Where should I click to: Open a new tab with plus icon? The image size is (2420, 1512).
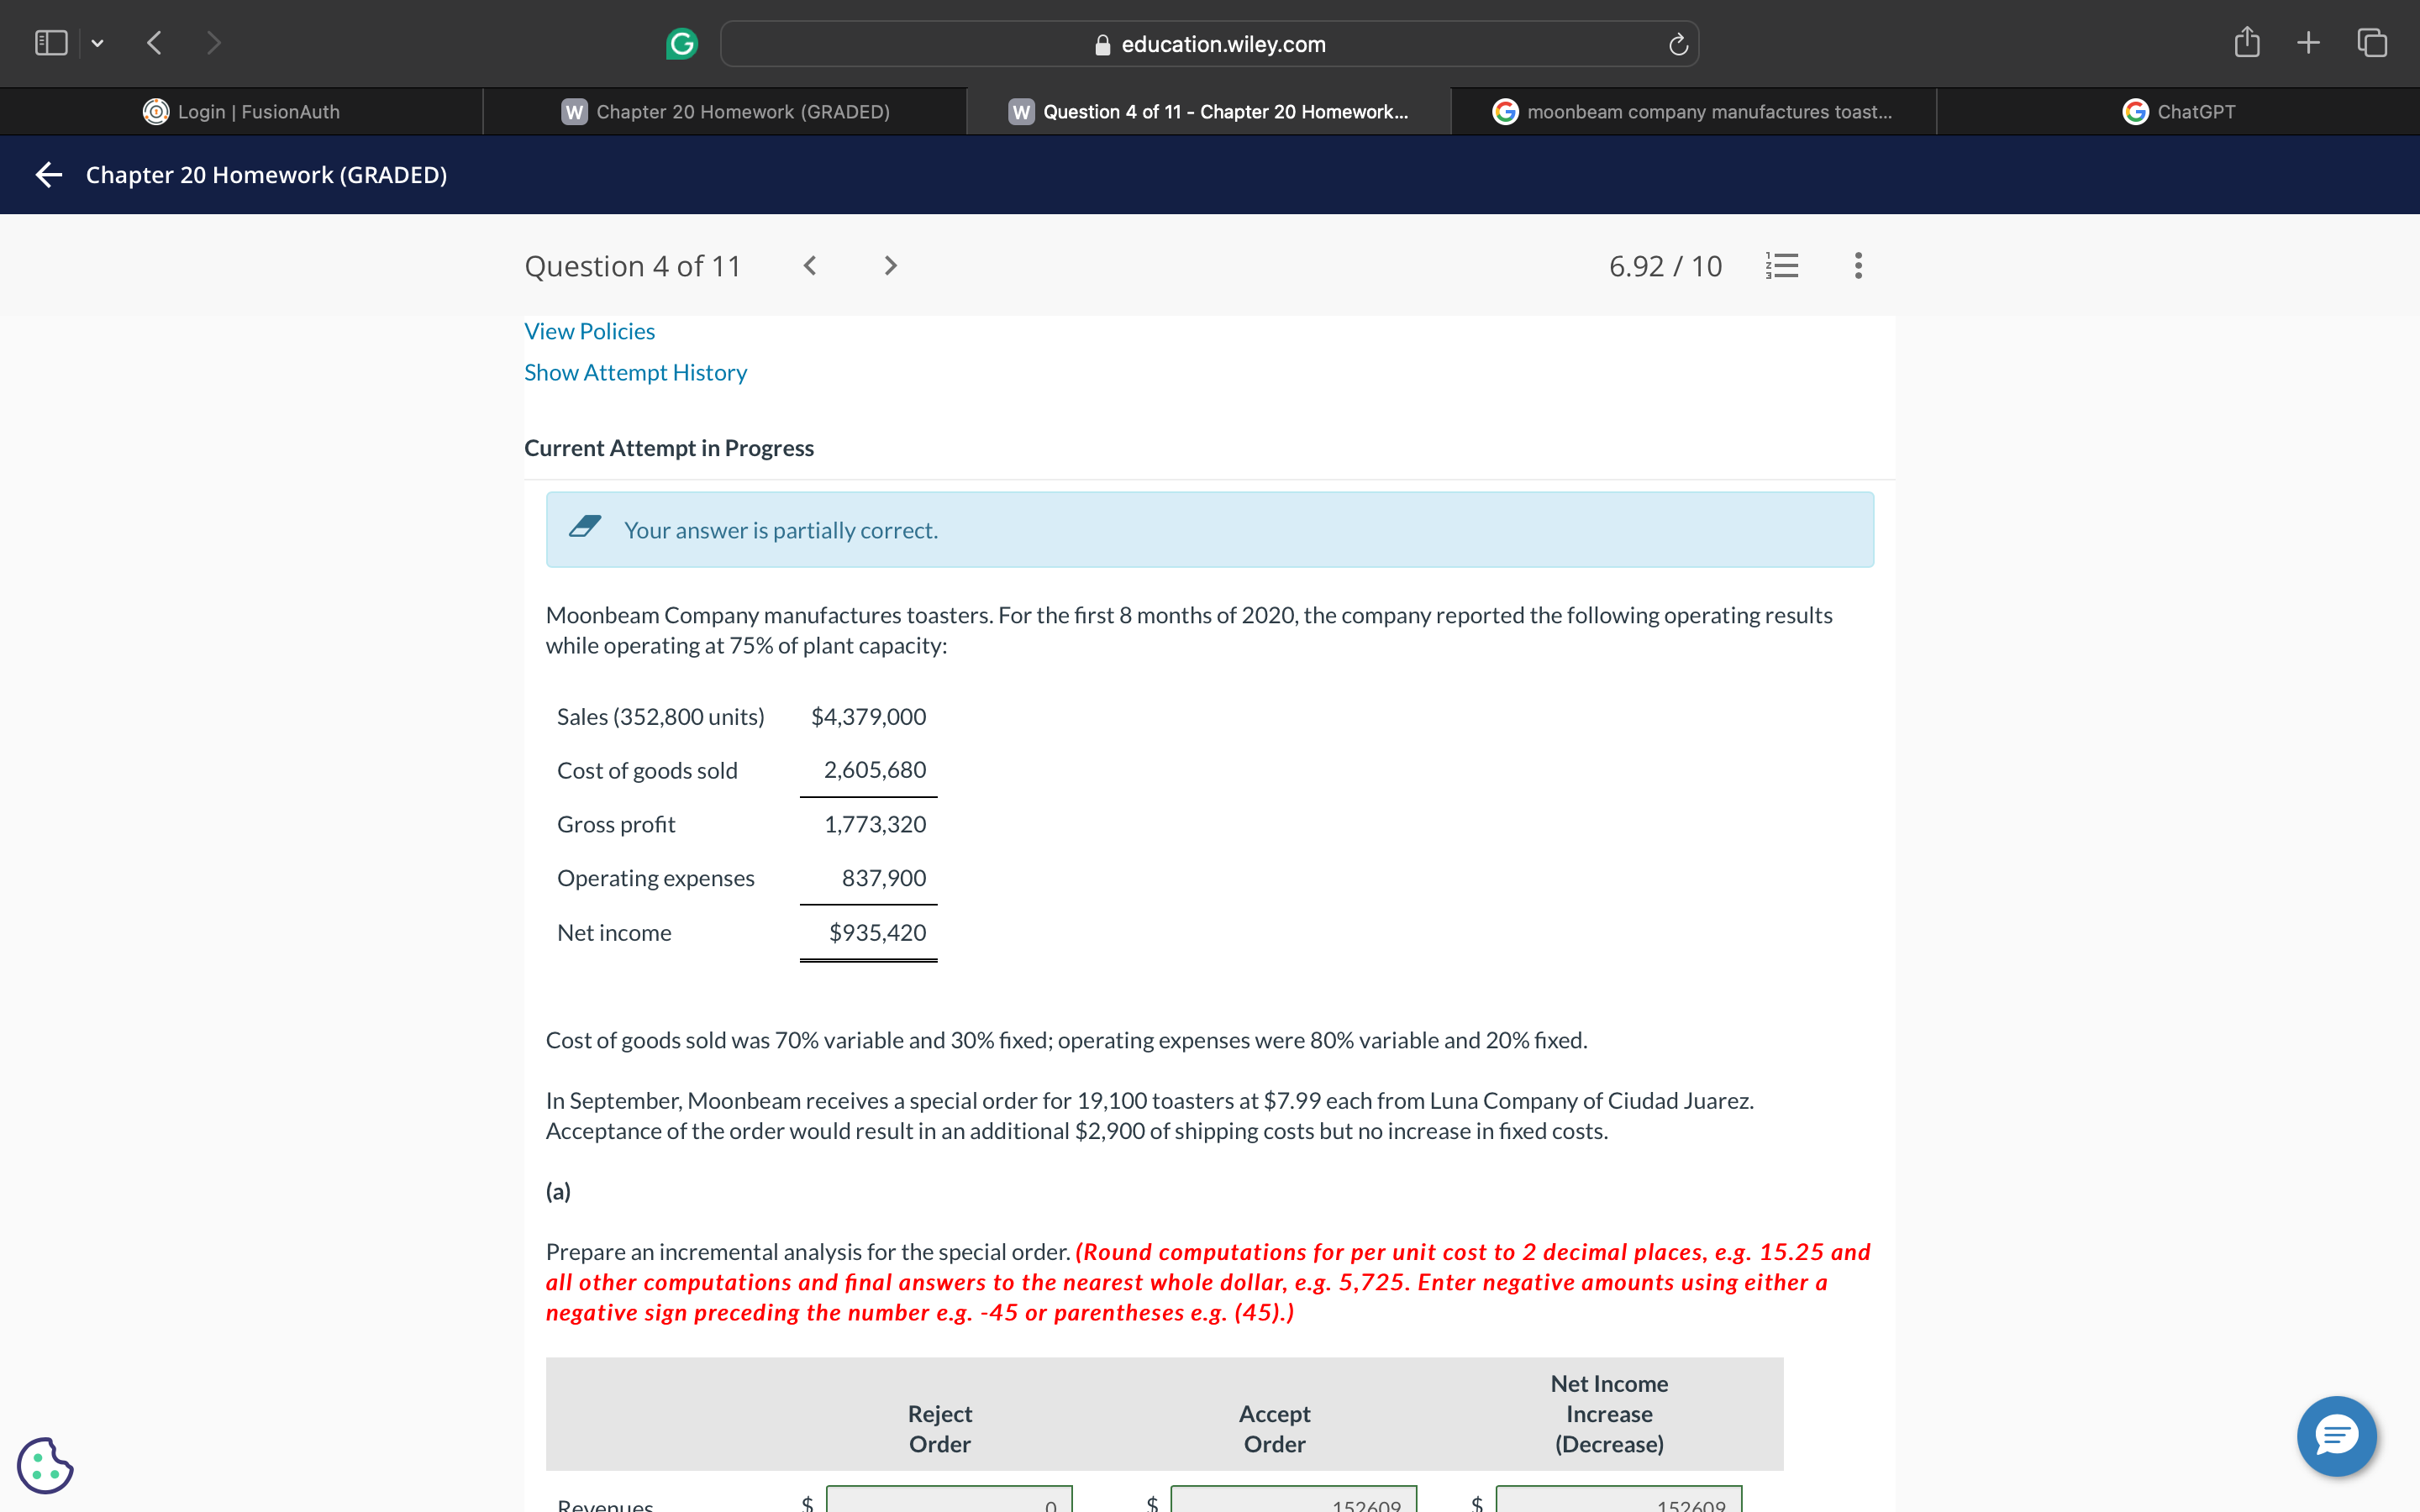tap(2308, 43)
